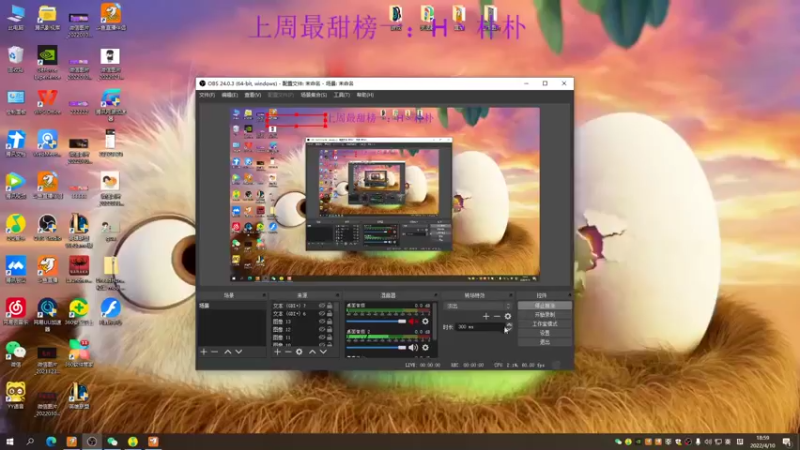Click second mixer channel volume slider
800x450 pixels.
tap(376, 347)
